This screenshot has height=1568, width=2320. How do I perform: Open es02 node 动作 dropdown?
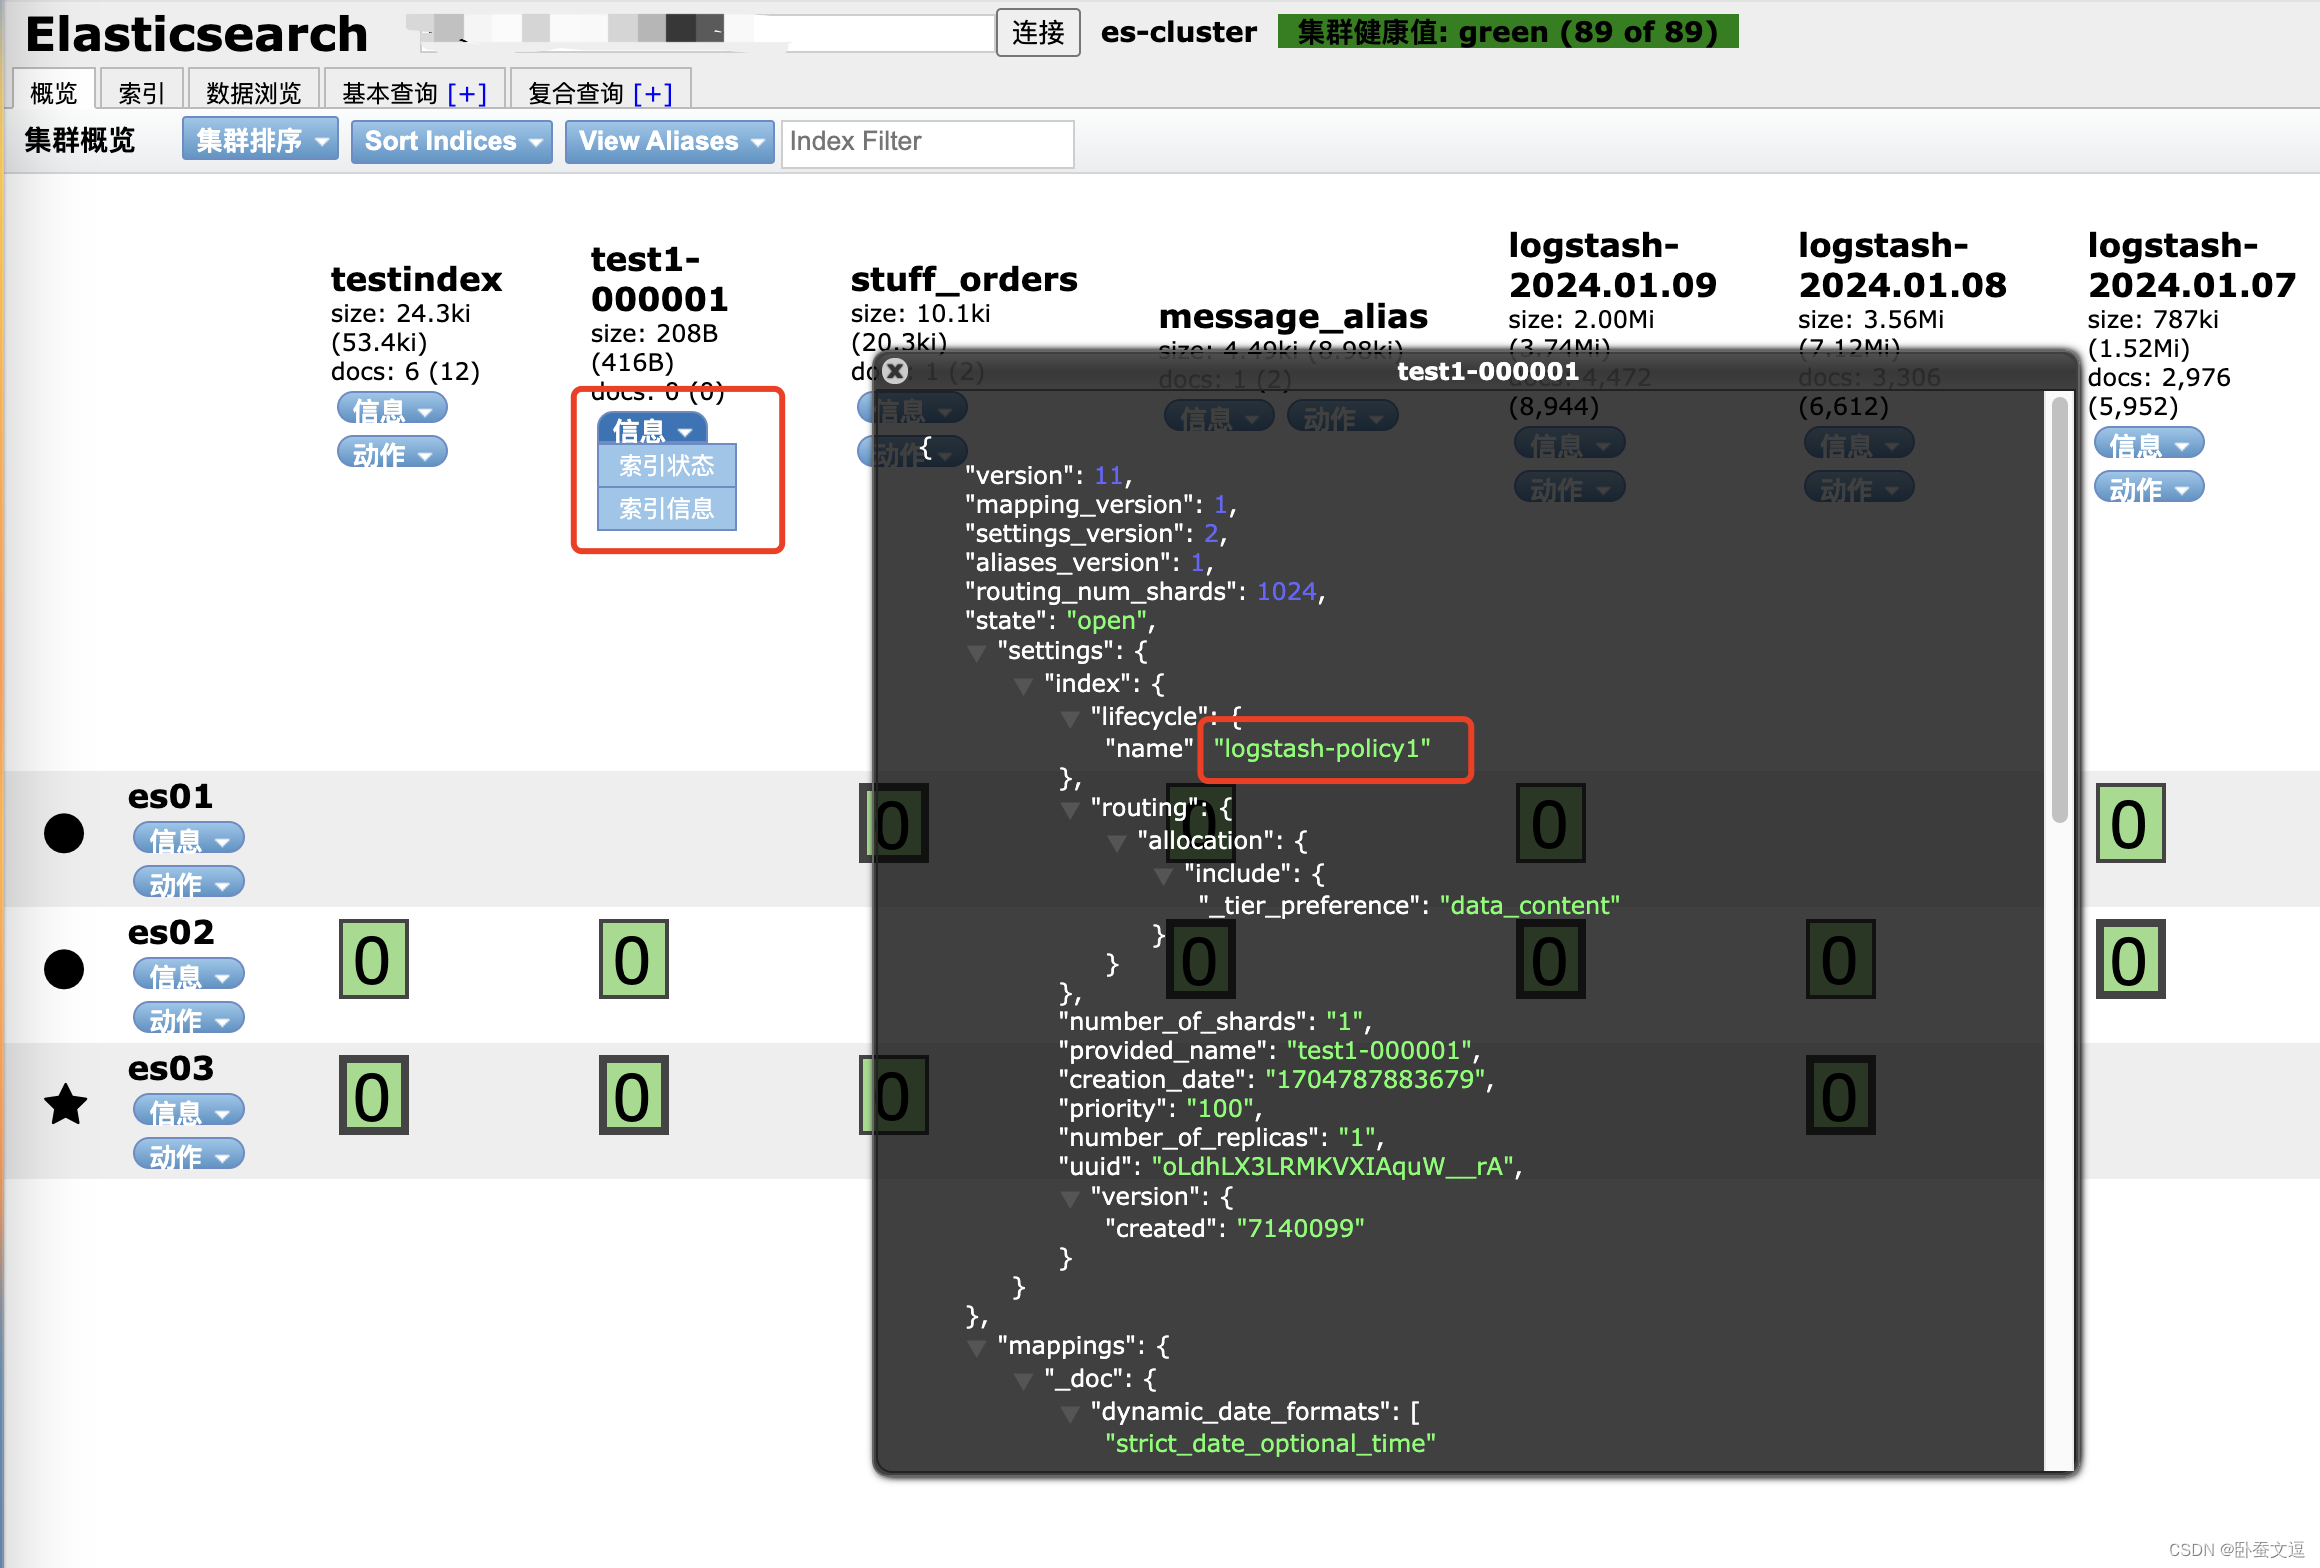(189, 1019)
